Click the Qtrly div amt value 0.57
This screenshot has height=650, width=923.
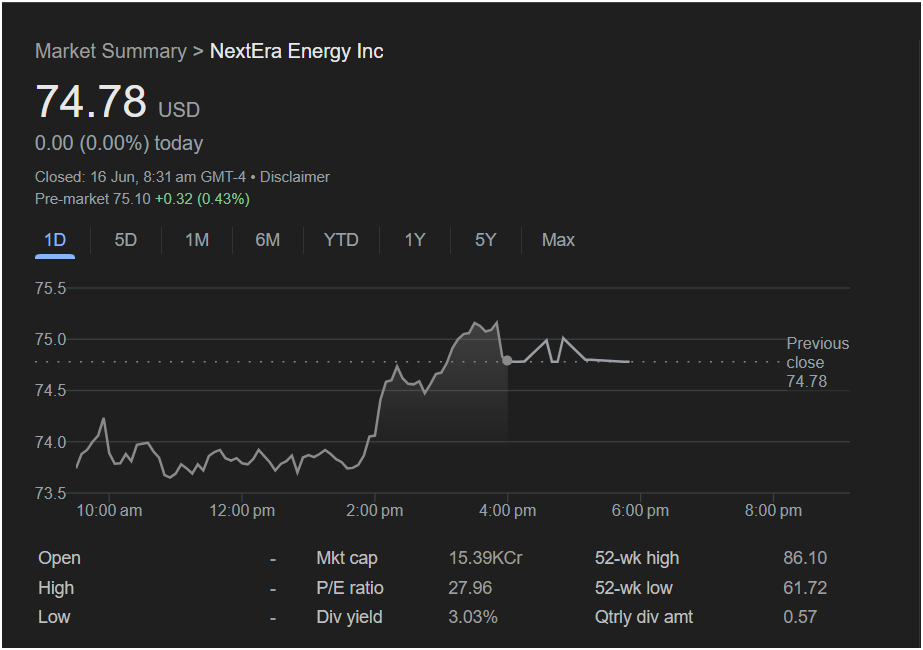click(x=800, y=617)
